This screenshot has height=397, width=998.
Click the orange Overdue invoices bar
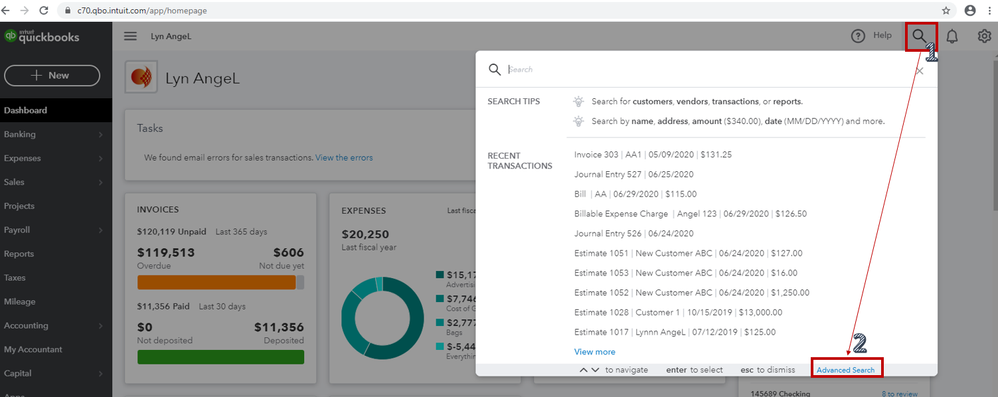(216, 282)
